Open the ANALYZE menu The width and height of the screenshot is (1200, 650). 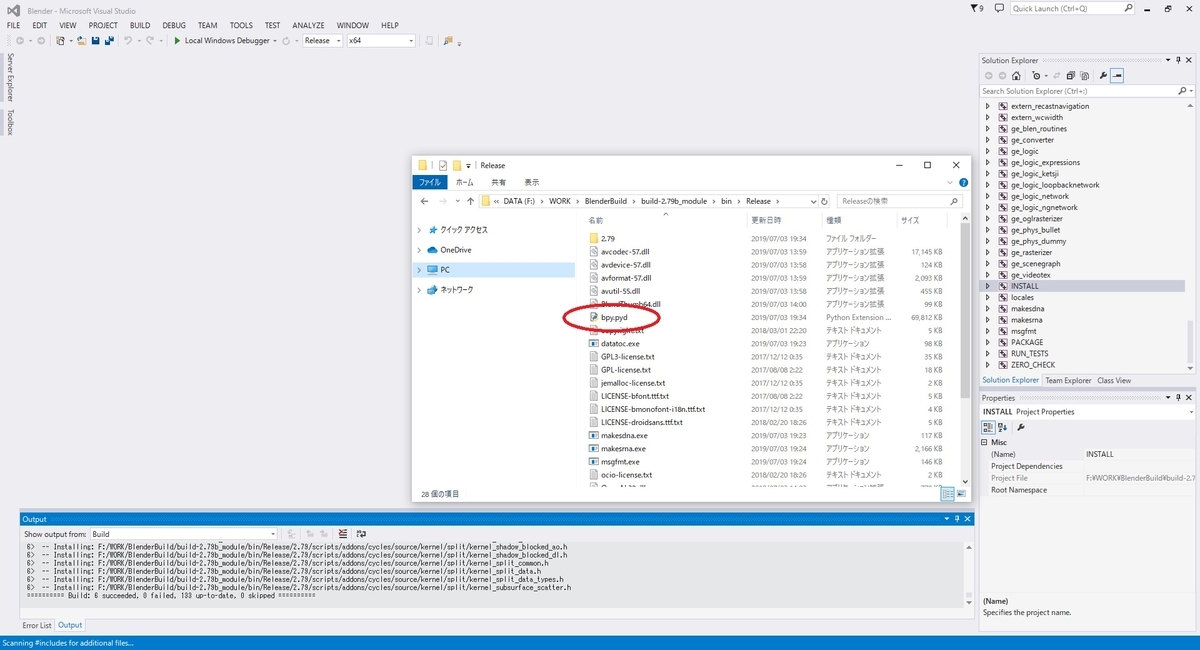309,25
